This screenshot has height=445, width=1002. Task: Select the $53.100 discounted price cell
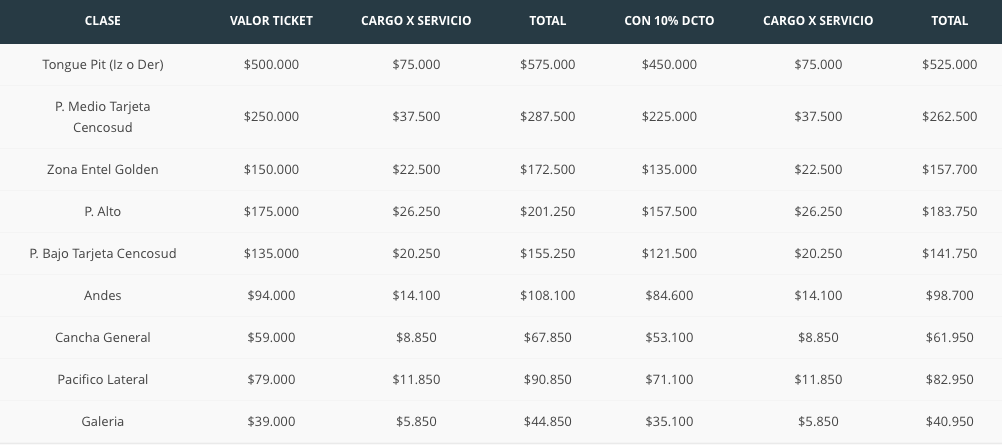coord(670,337)
